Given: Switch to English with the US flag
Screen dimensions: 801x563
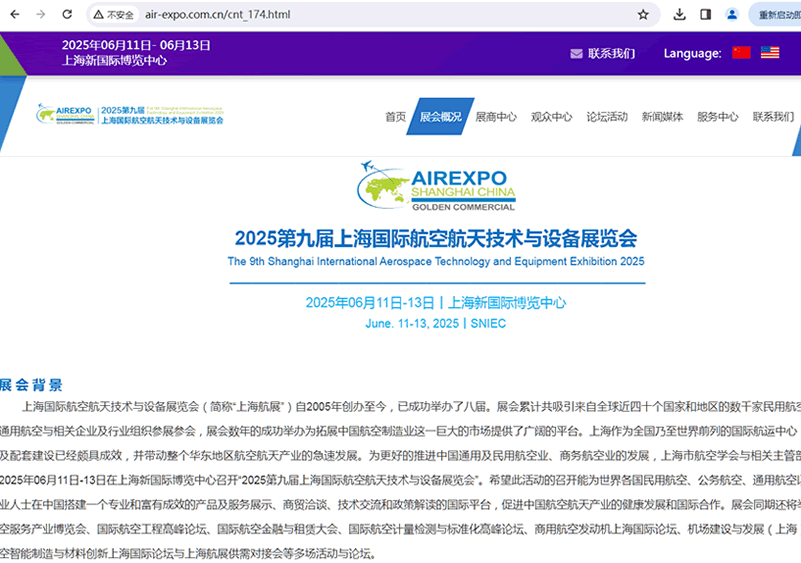Looking at the screenshot, I should click(x=770, y=53).
